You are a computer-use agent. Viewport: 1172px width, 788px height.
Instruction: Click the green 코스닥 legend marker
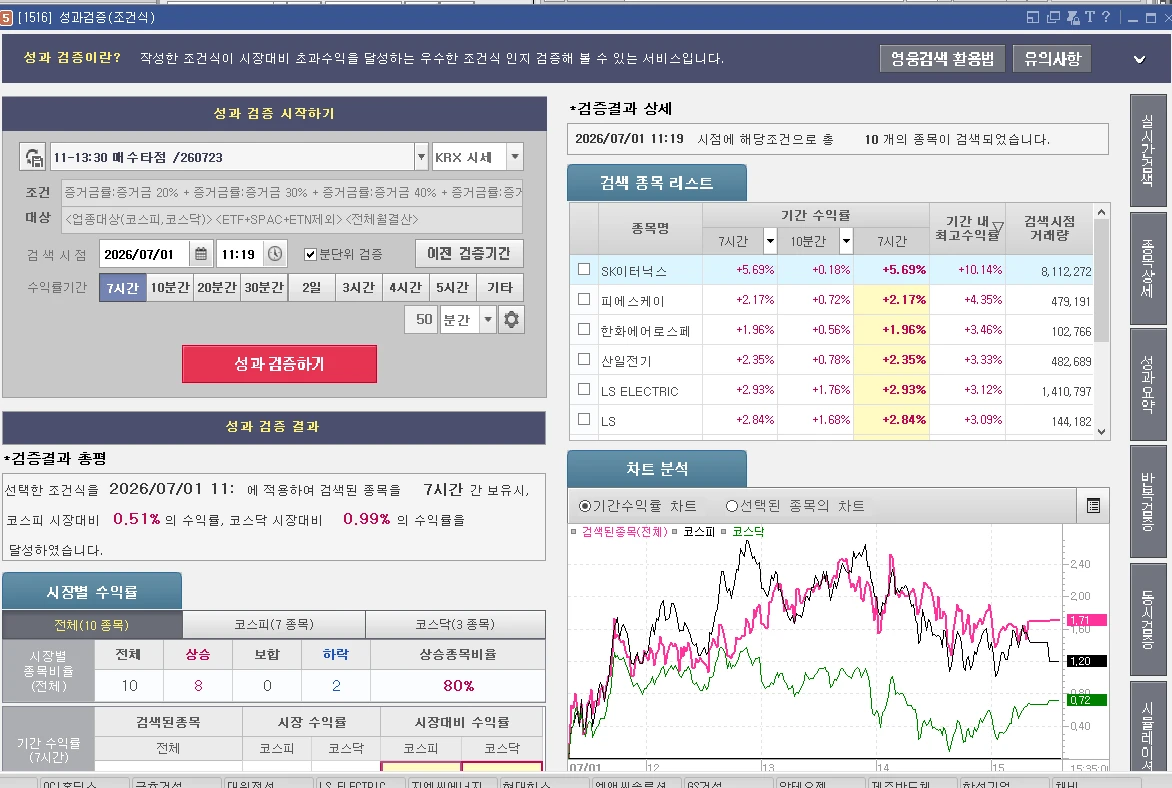[x=724, y=532]
